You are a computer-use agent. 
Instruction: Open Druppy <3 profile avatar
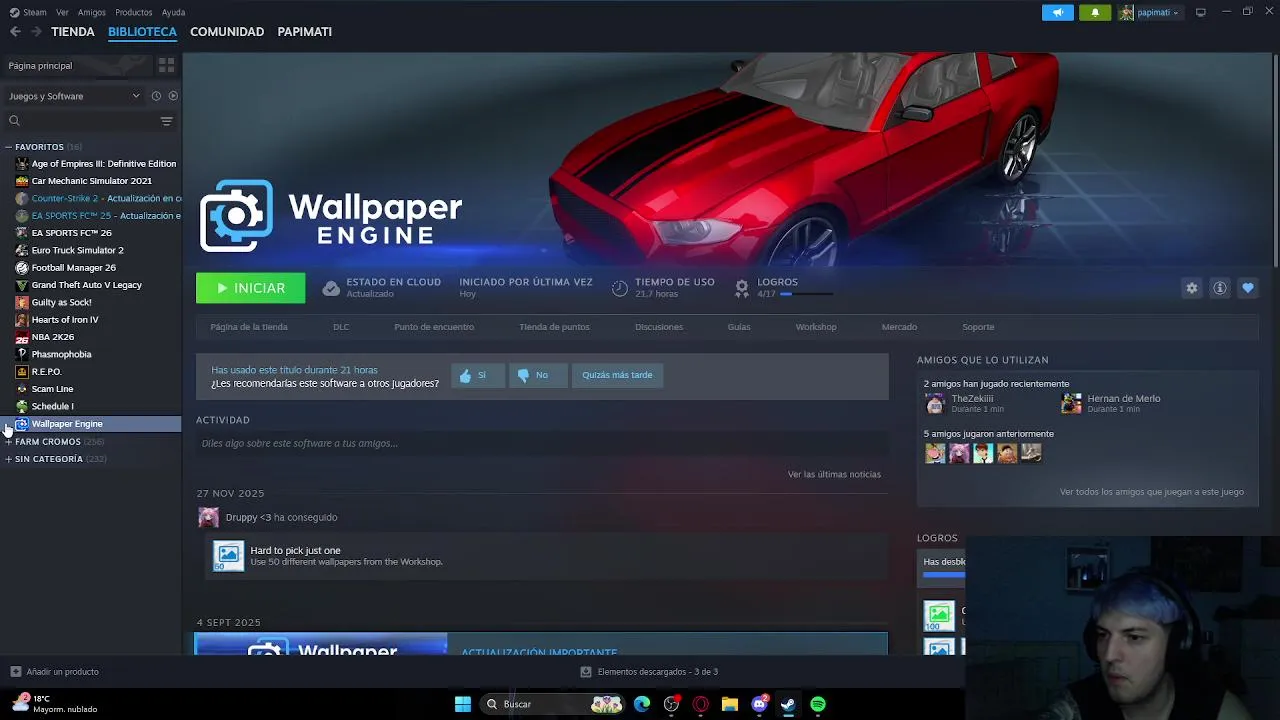(208, 517)
